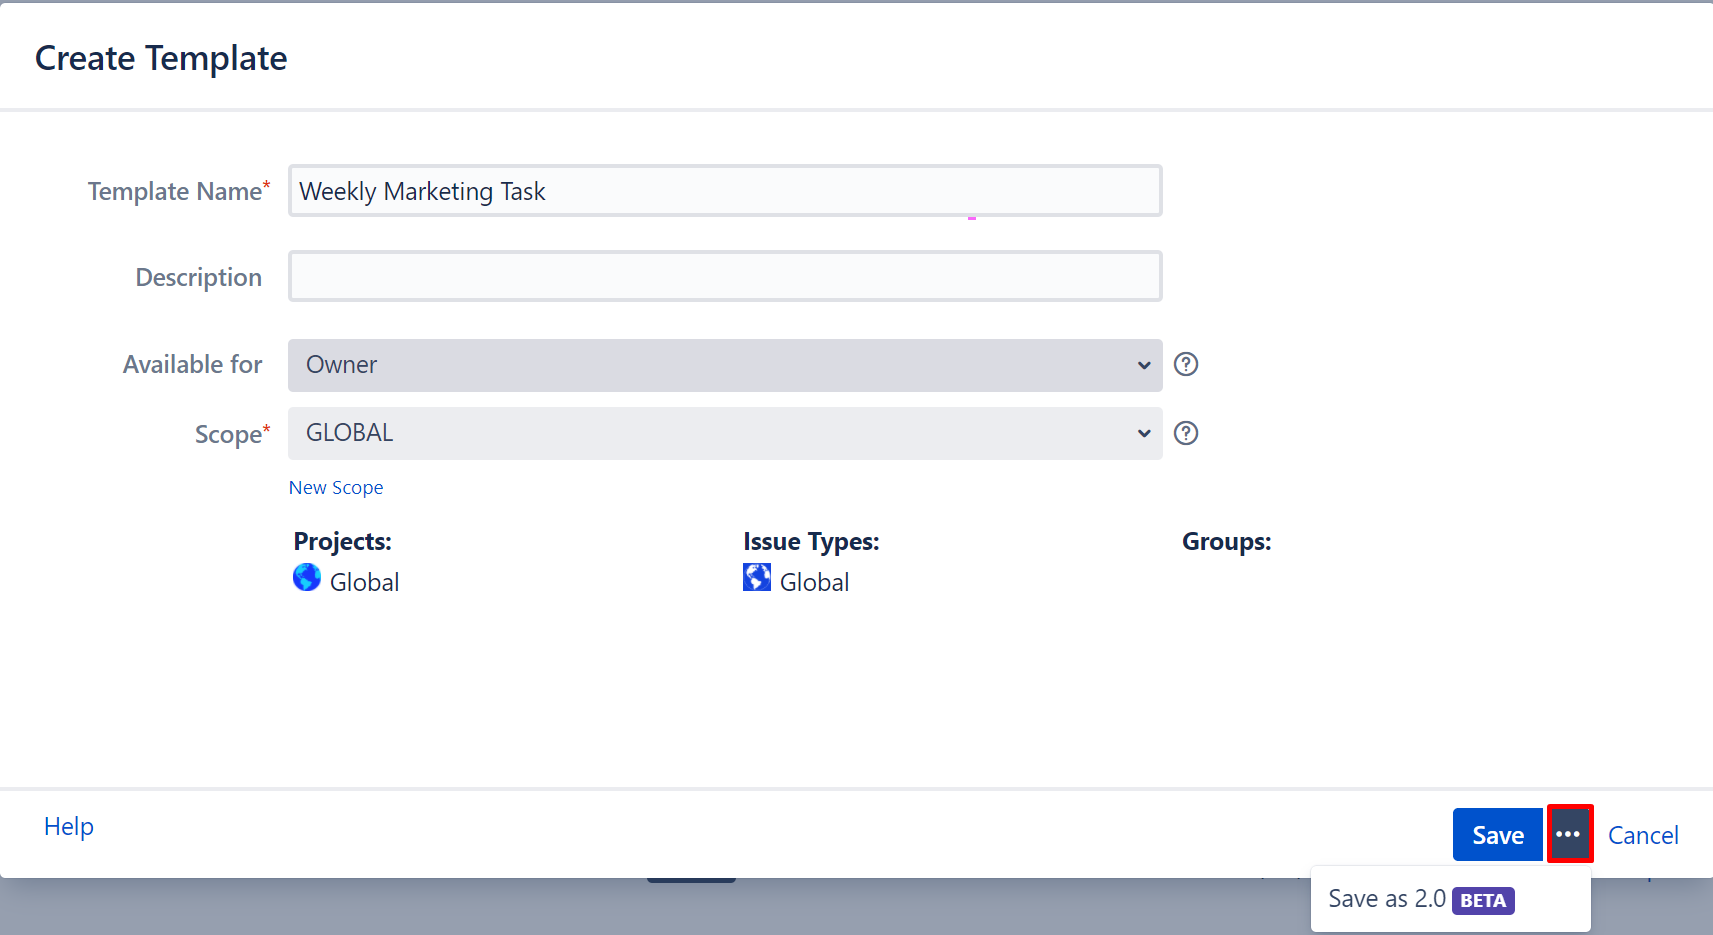The height and width of the screenshot is (935, 1713).
Task: Click the globe icon under Projects
Action: tap(307, 577)
